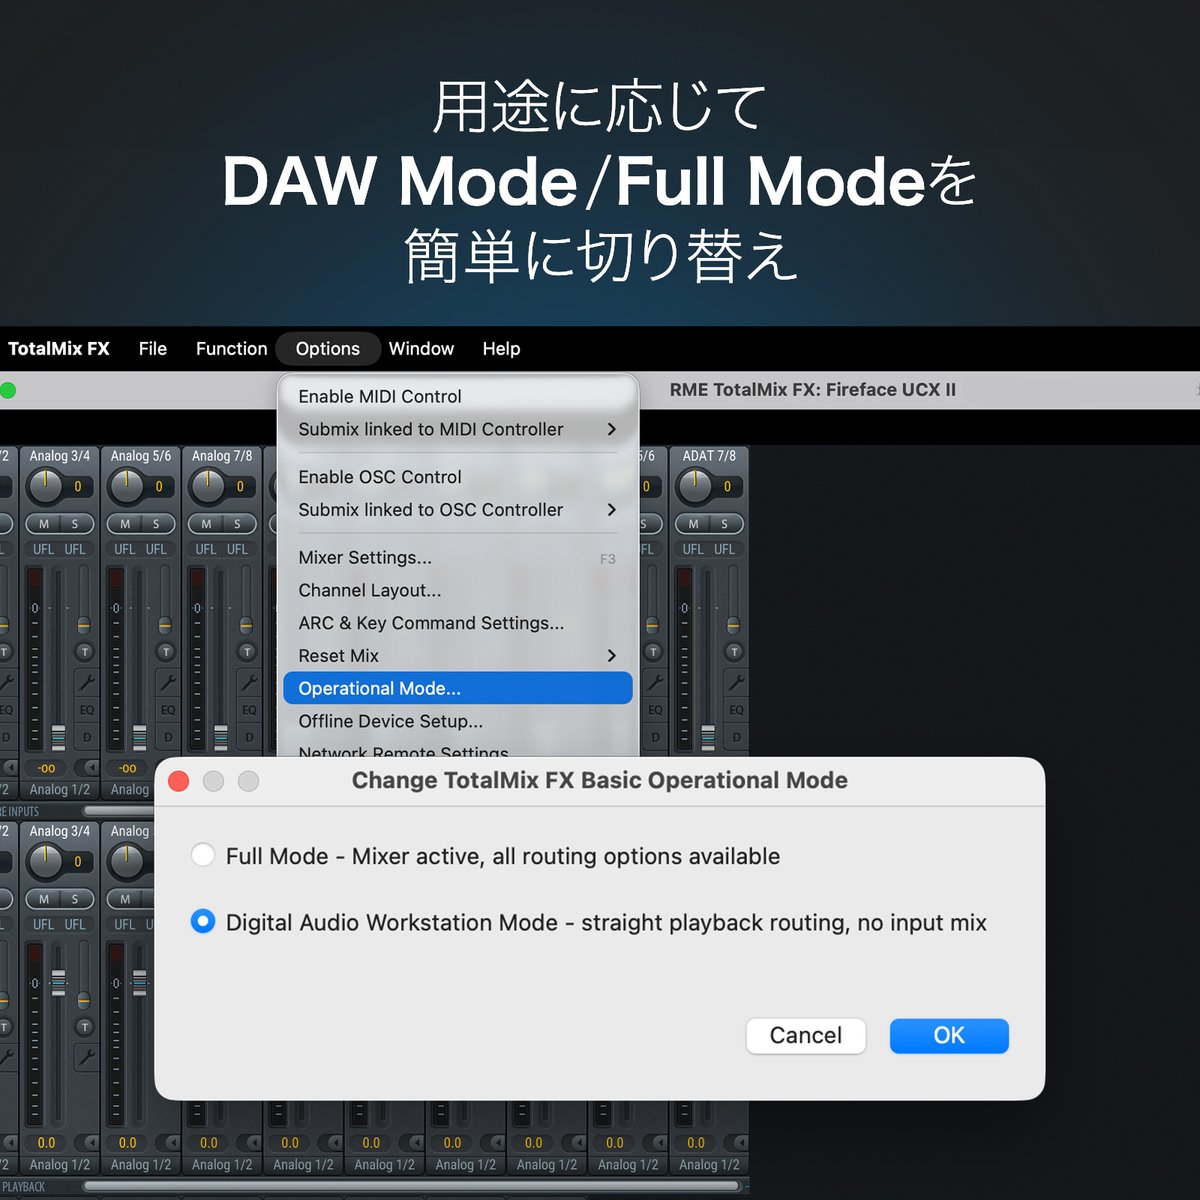Open Mixer Settings... from Options menu
This screenshot has width=1200, height=1200.
point(458,558)
